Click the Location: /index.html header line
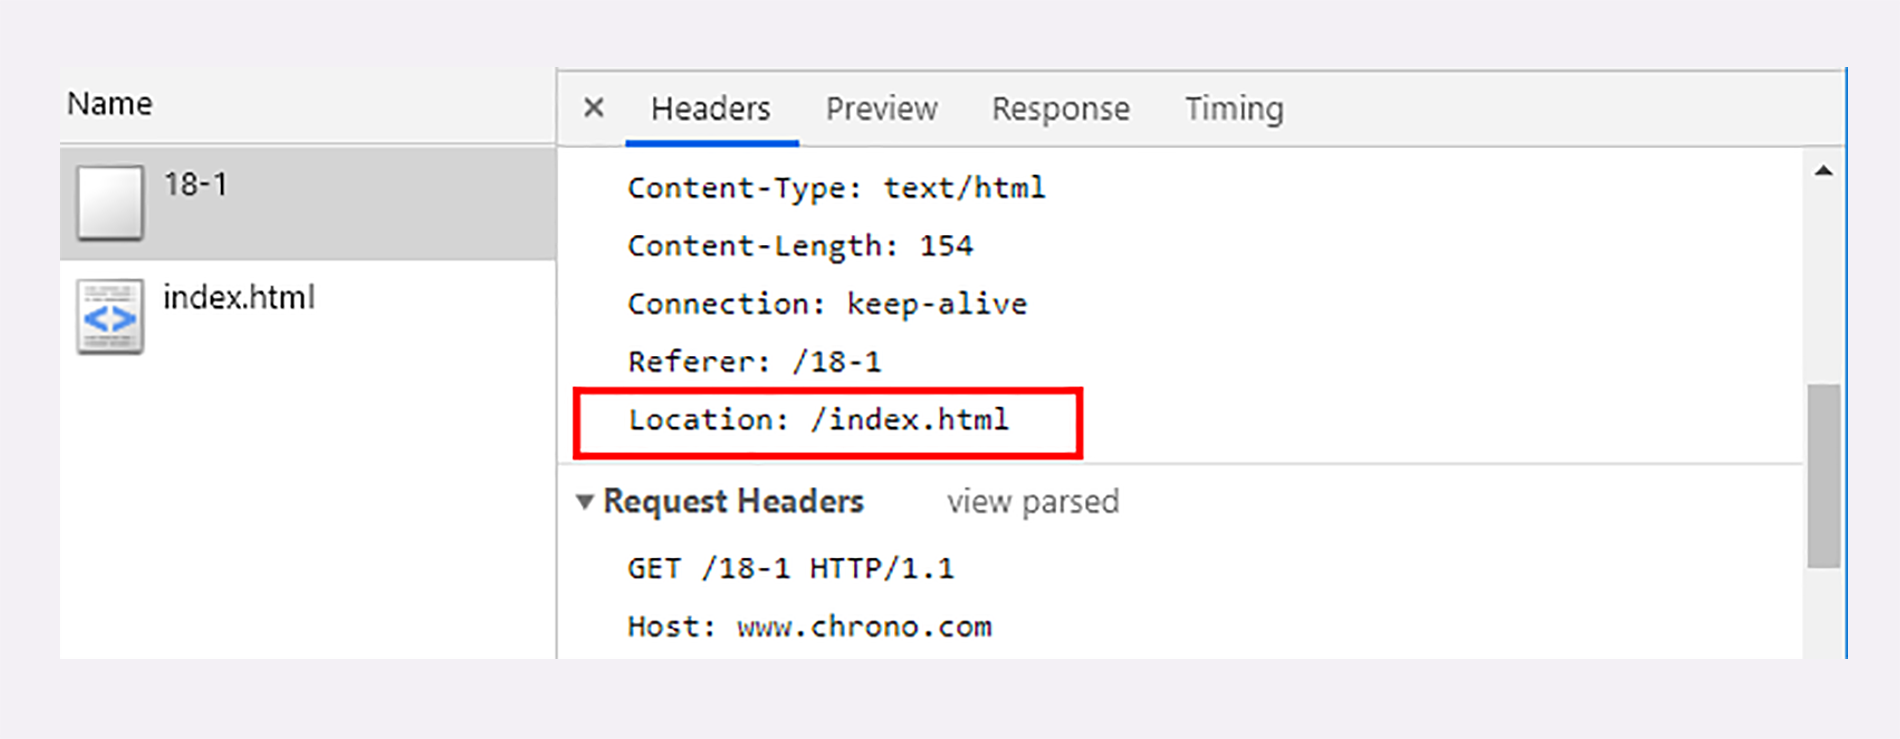Screen dimensions: 1900x739 coord(818,420)
